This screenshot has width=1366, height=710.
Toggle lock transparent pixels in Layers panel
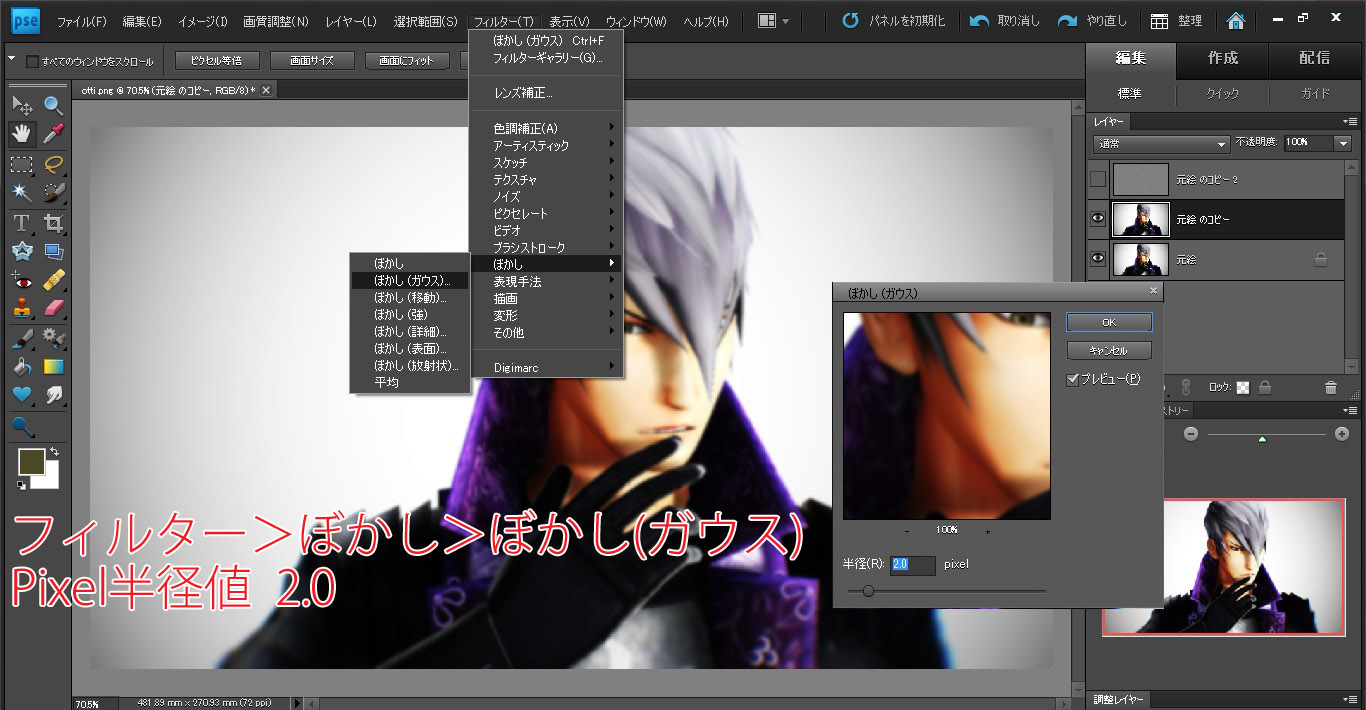pos(1243,387)
